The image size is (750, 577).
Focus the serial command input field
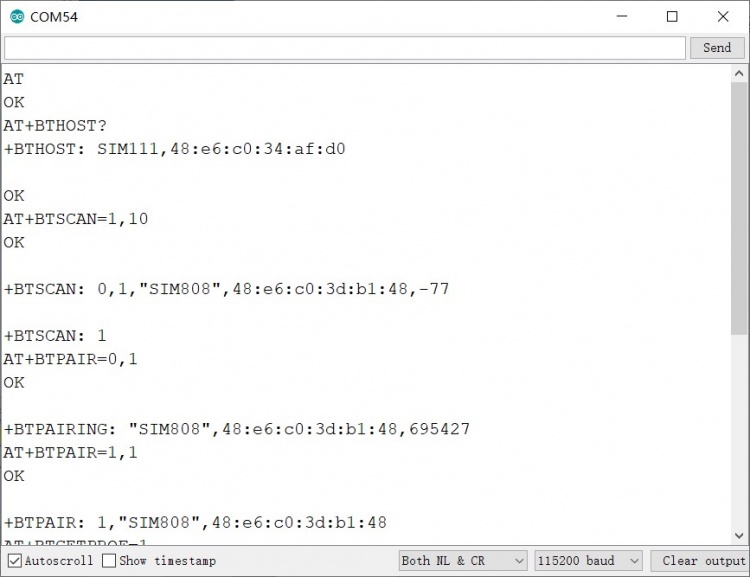point(344,48)
